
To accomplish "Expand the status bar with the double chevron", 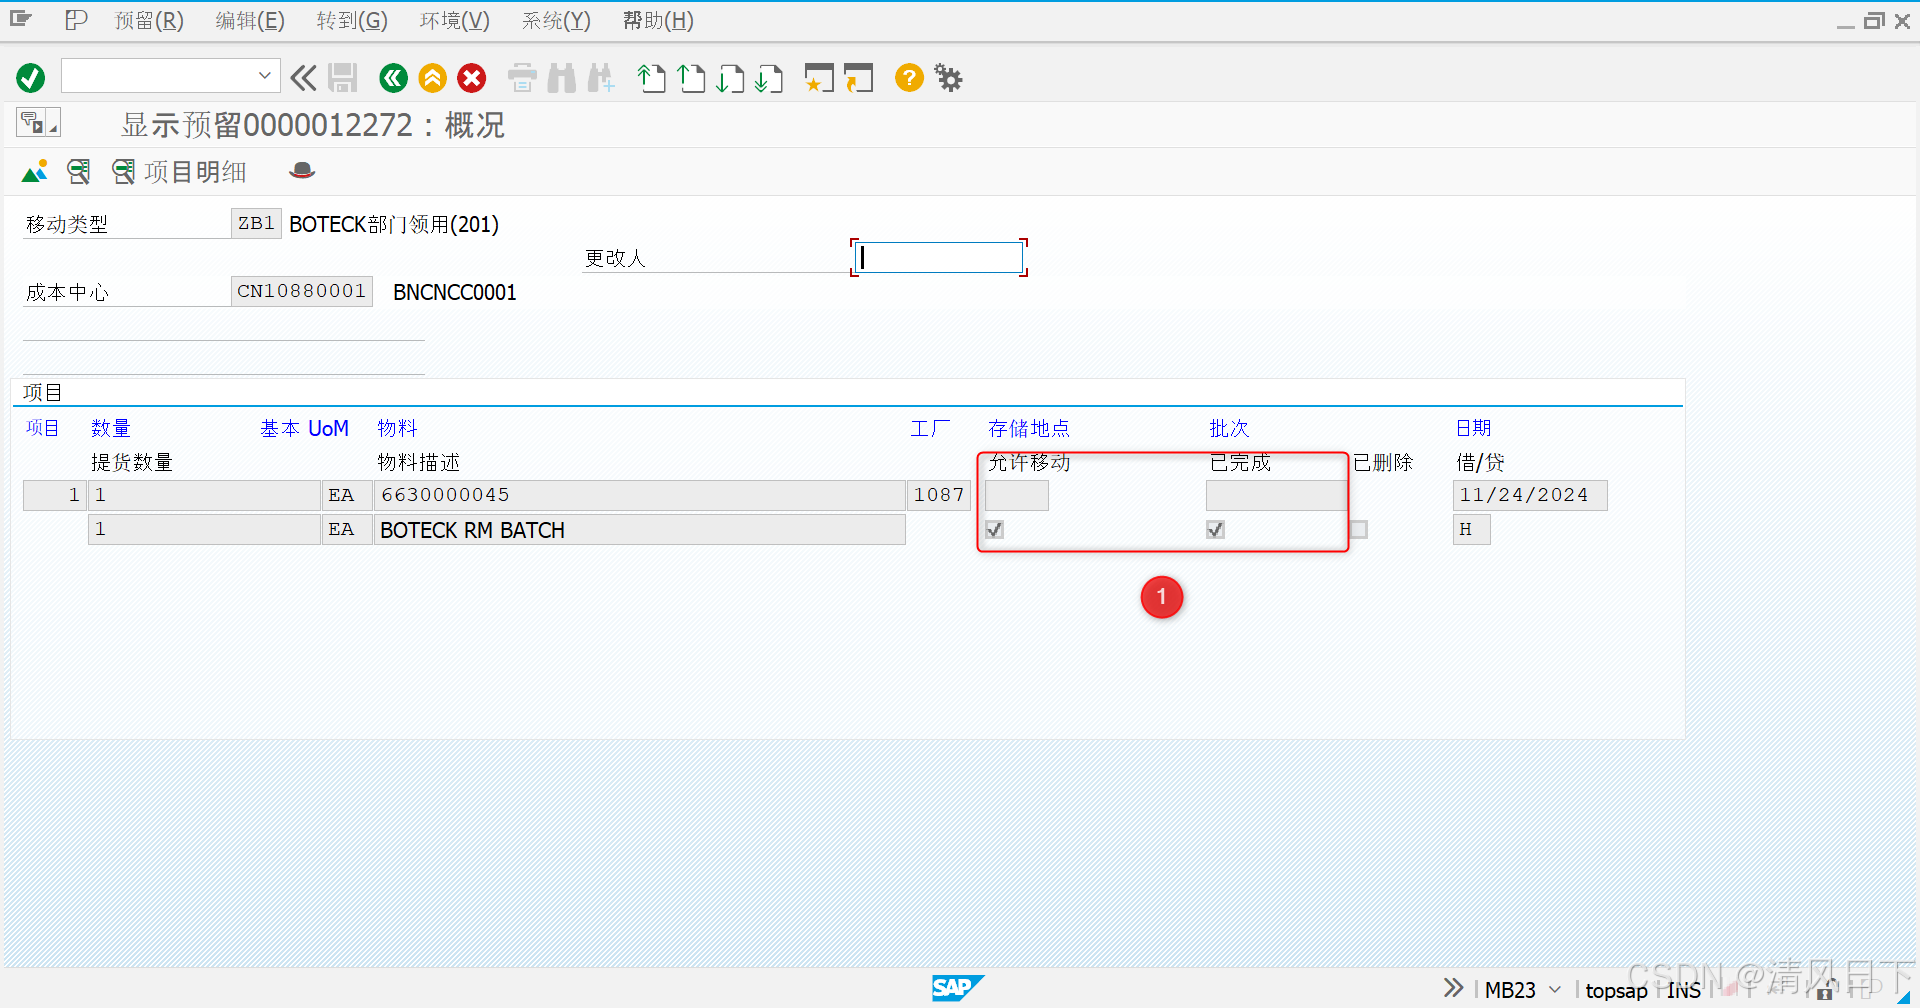I will click(x=1452, y=987).
